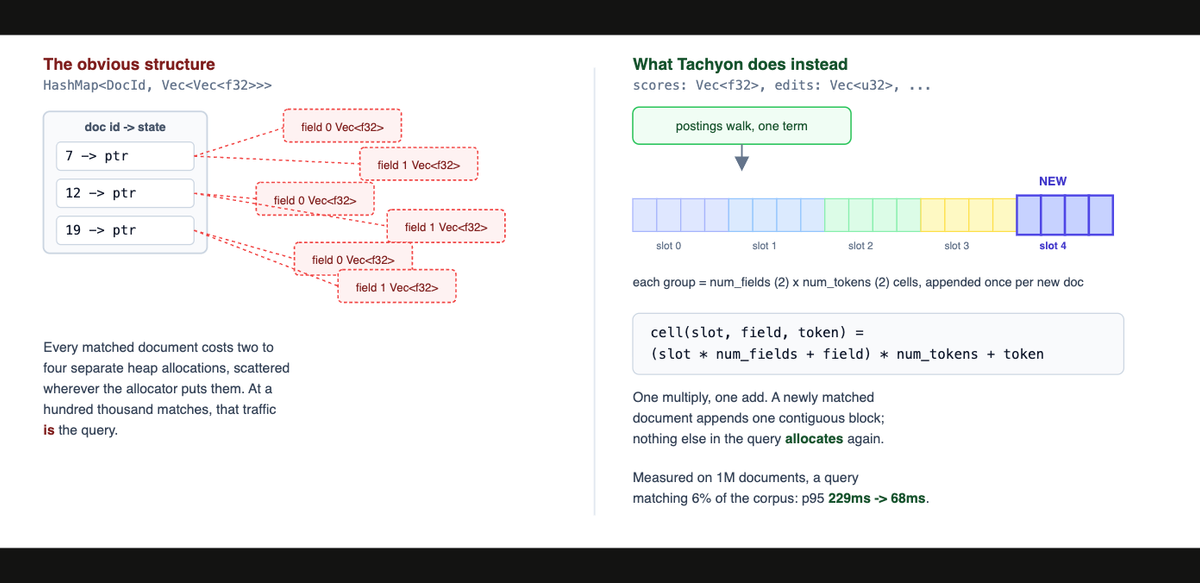The width and height of the screenshot is (1200, 583).
Task: Click the 'slot 0' label
Action: pos(668,245)
